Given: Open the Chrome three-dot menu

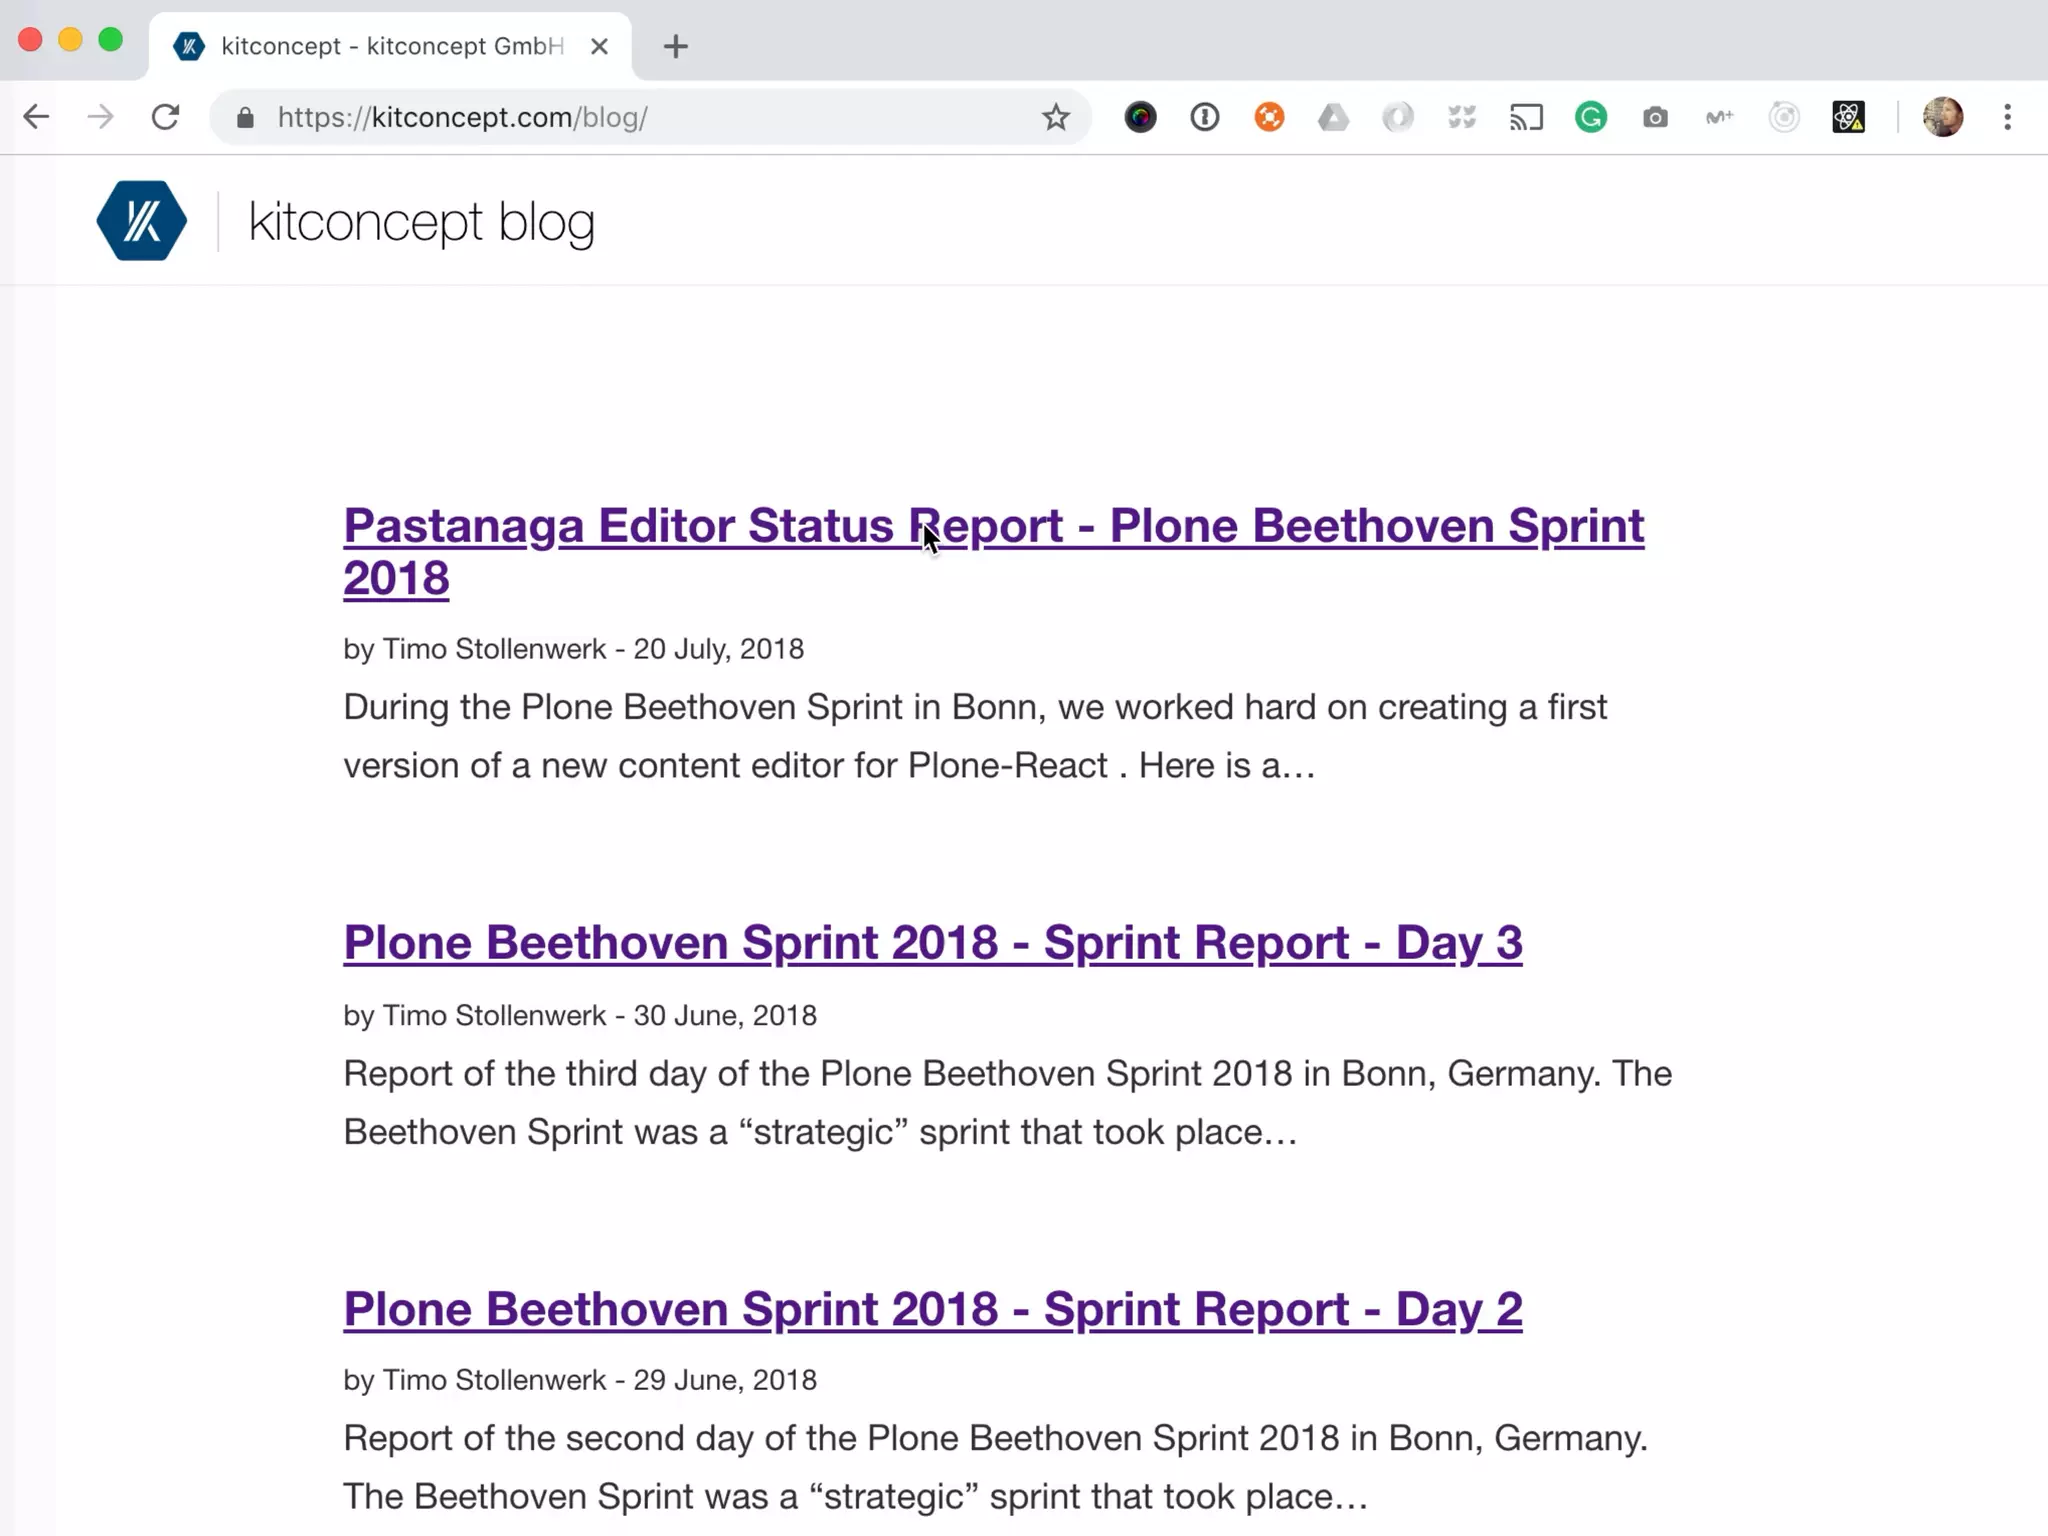Looking at the screenshot, I should coord(2007,118).
